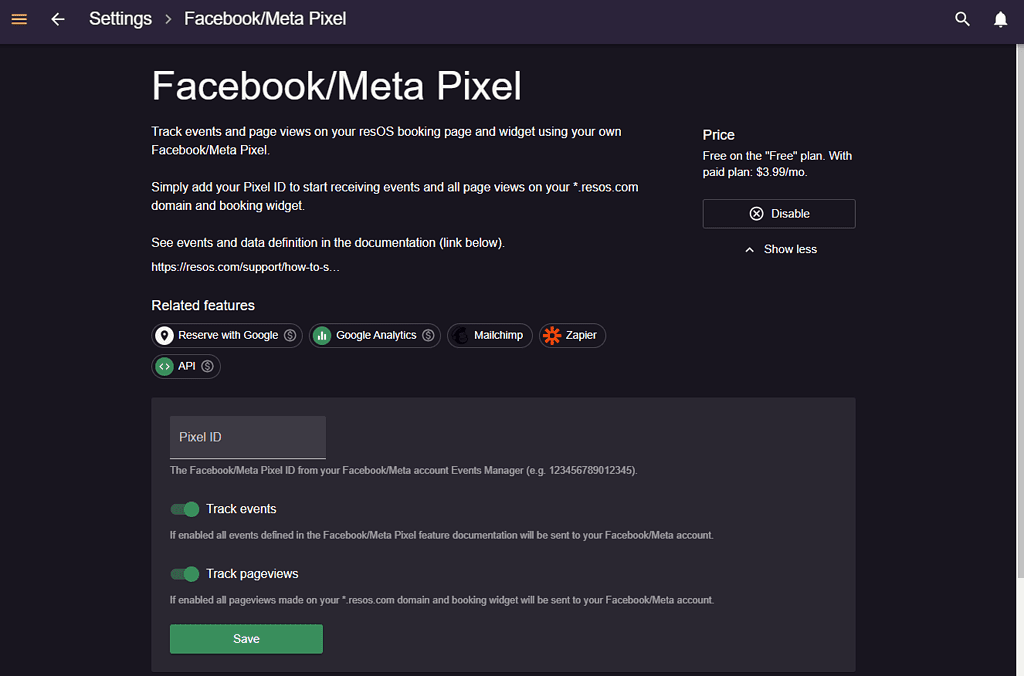The image size is (1024, 676).
Task: Click the circled X icon in Disable button
Action: (x=756, y=214)
